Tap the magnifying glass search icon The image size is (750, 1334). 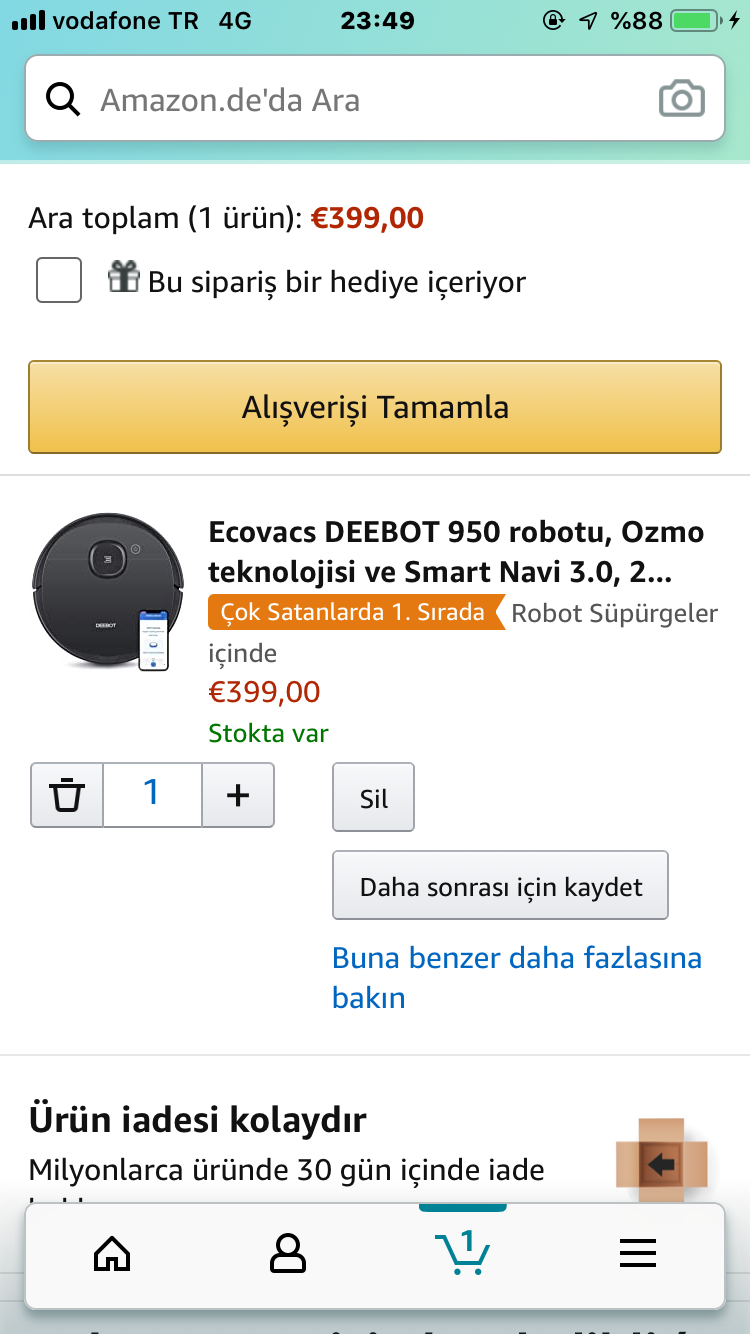click(x=63, y=100)
